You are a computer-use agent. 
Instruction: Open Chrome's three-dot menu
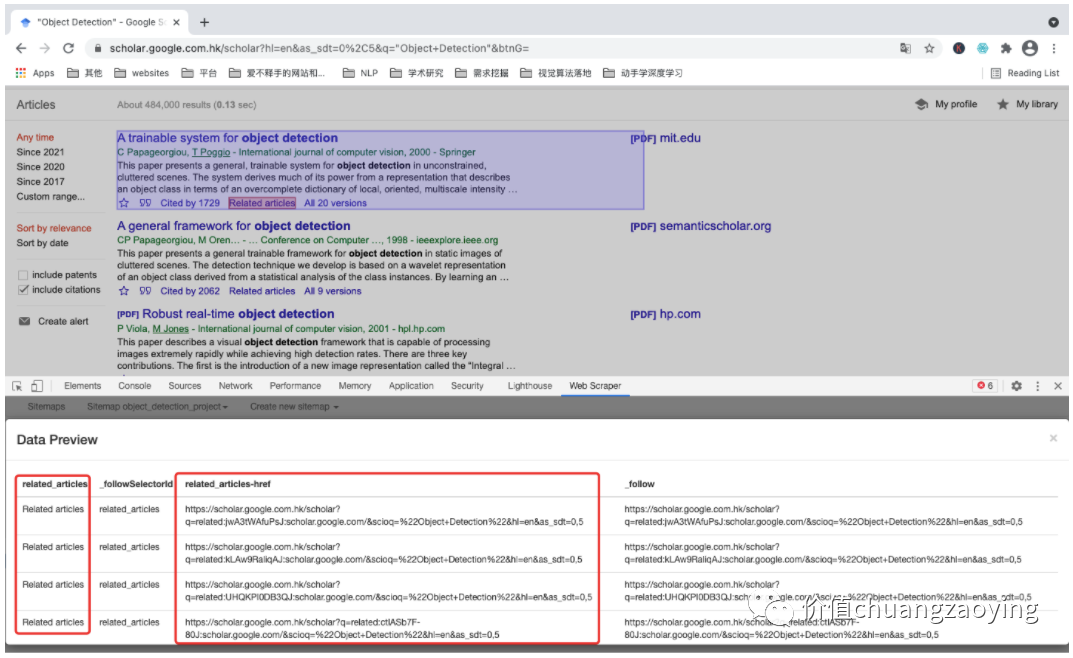coord(1054,49)
